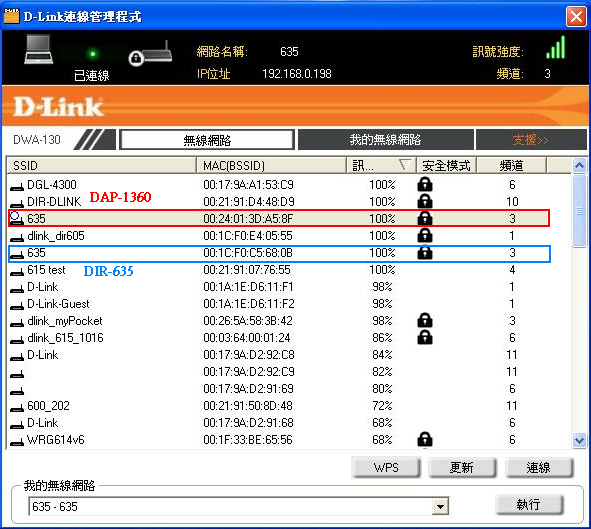This screenshot has width=591, height=529.
Task: Click router icon of hidden SSID 00:17:9A:D2:92:C9
Action: (x=17, y=373)
